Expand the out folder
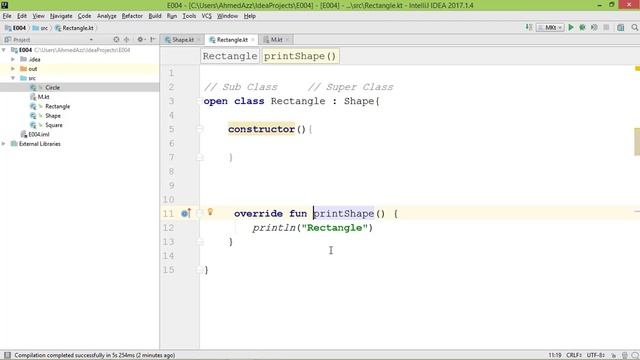Viewport: 640px width, 360px height. (13, 69)
